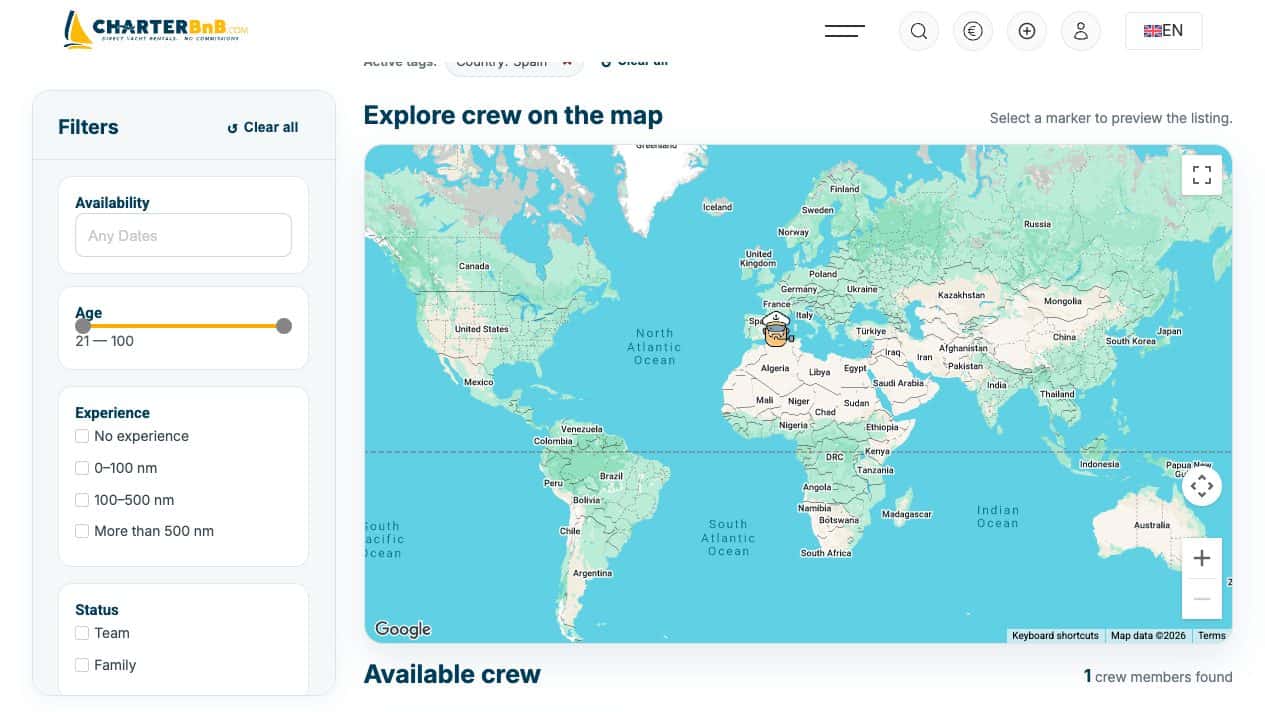Check the No experience checkbox

(82, 436)
